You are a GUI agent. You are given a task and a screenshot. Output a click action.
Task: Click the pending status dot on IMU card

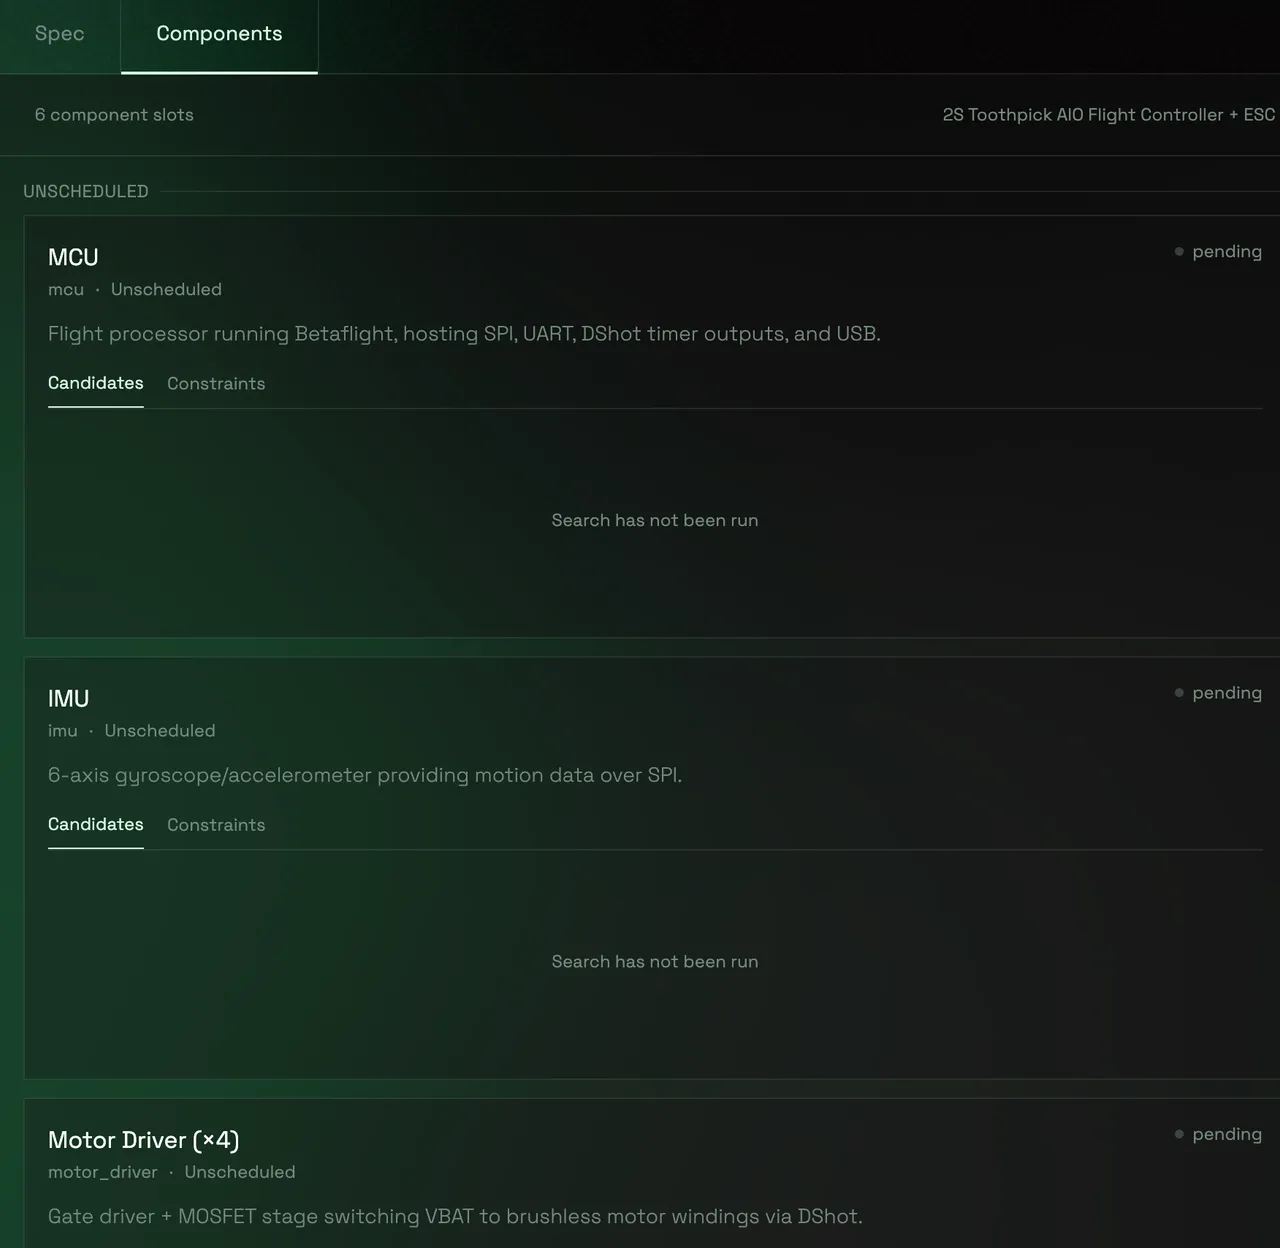click(x=1179, y=692)
